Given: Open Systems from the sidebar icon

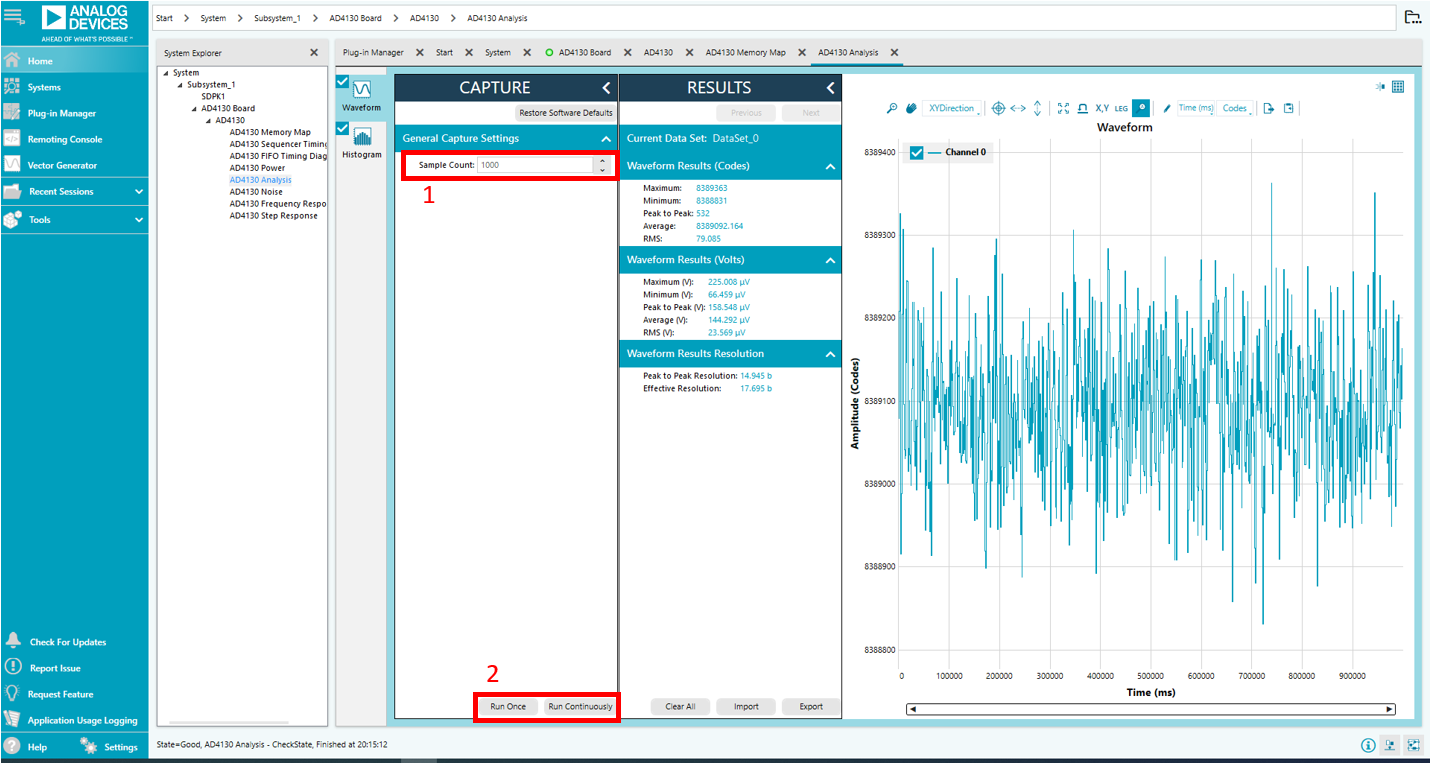Looking at the screenshot, I should point(13,87).
